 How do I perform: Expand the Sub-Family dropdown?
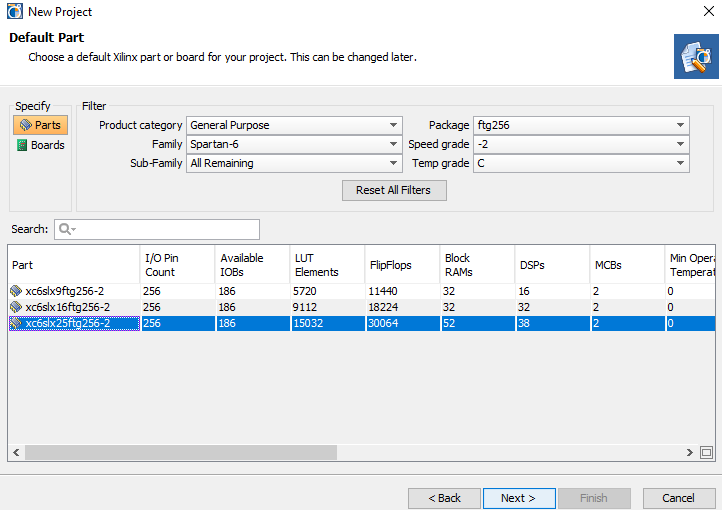pyautogui.click(x=294, y=163)
